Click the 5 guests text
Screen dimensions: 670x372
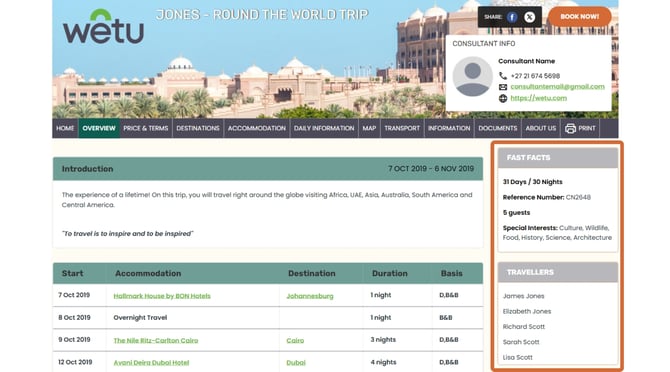pyautogui.click(x=516, y=212)
